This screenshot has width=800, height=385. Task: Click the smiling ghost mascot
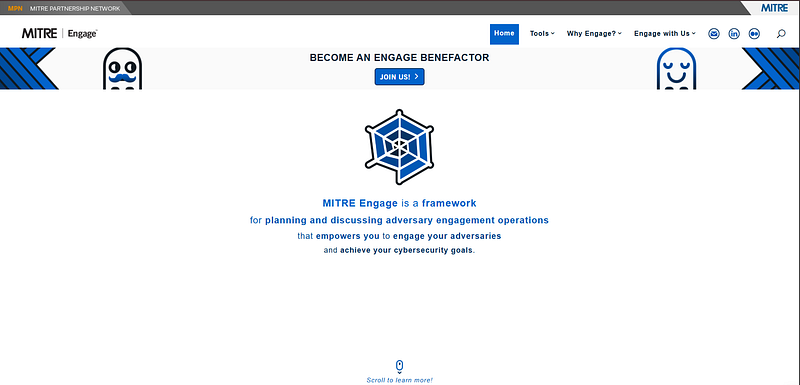[x=676, y=69]
